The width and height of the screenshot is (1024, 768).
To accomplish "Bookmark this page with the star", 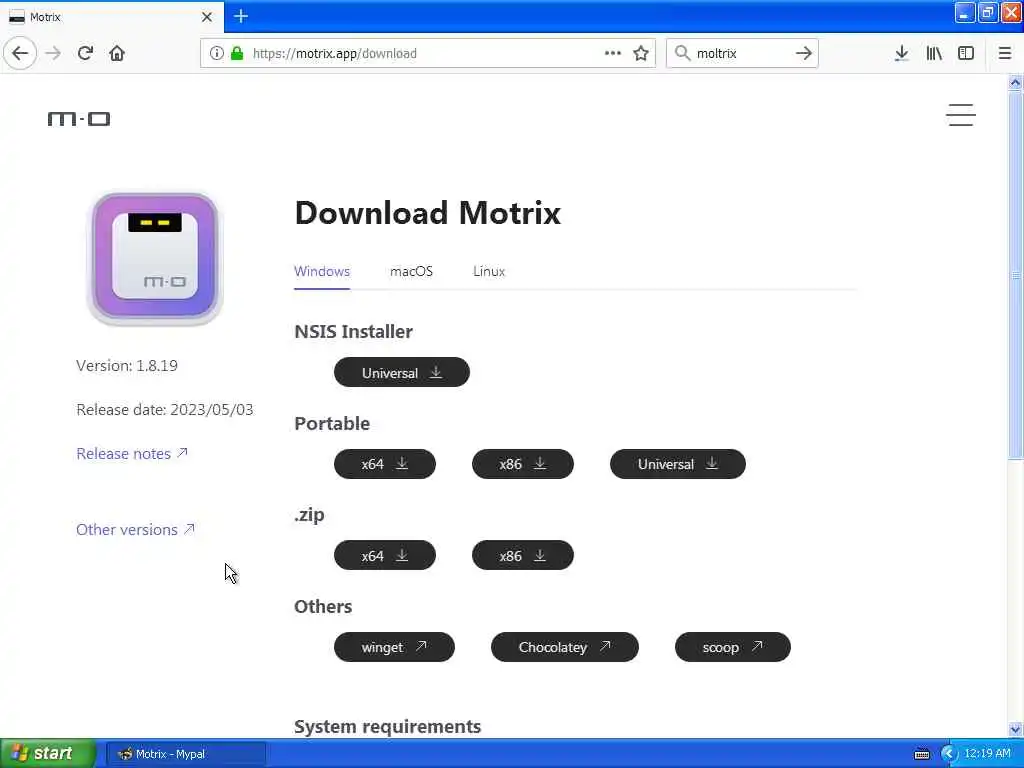I will point(641,53).
